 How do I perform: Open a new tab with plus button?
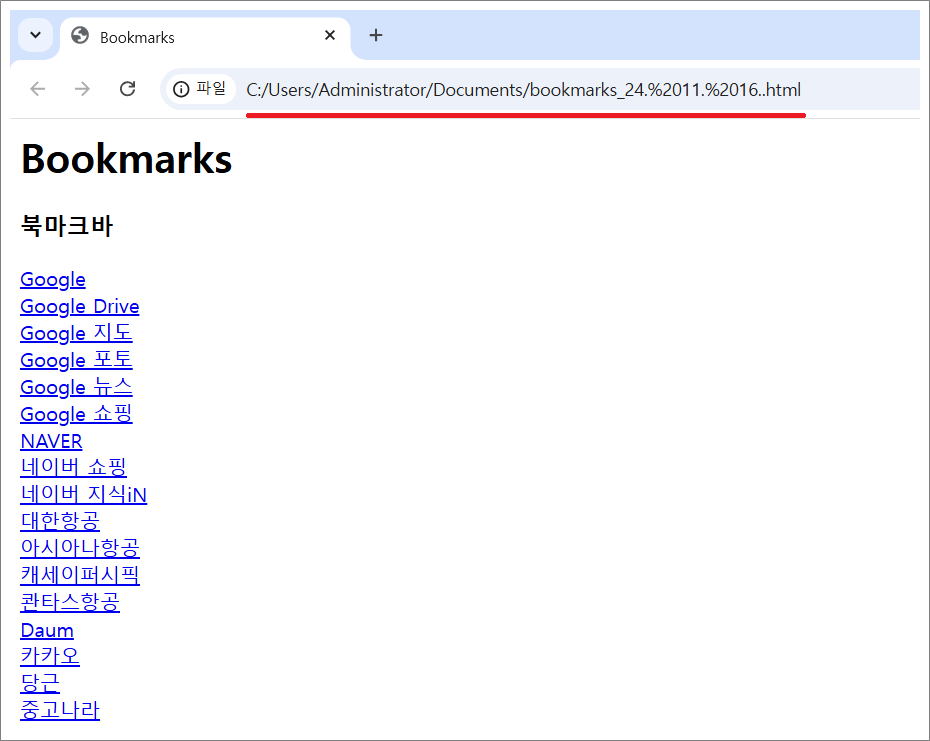point(376,36)
